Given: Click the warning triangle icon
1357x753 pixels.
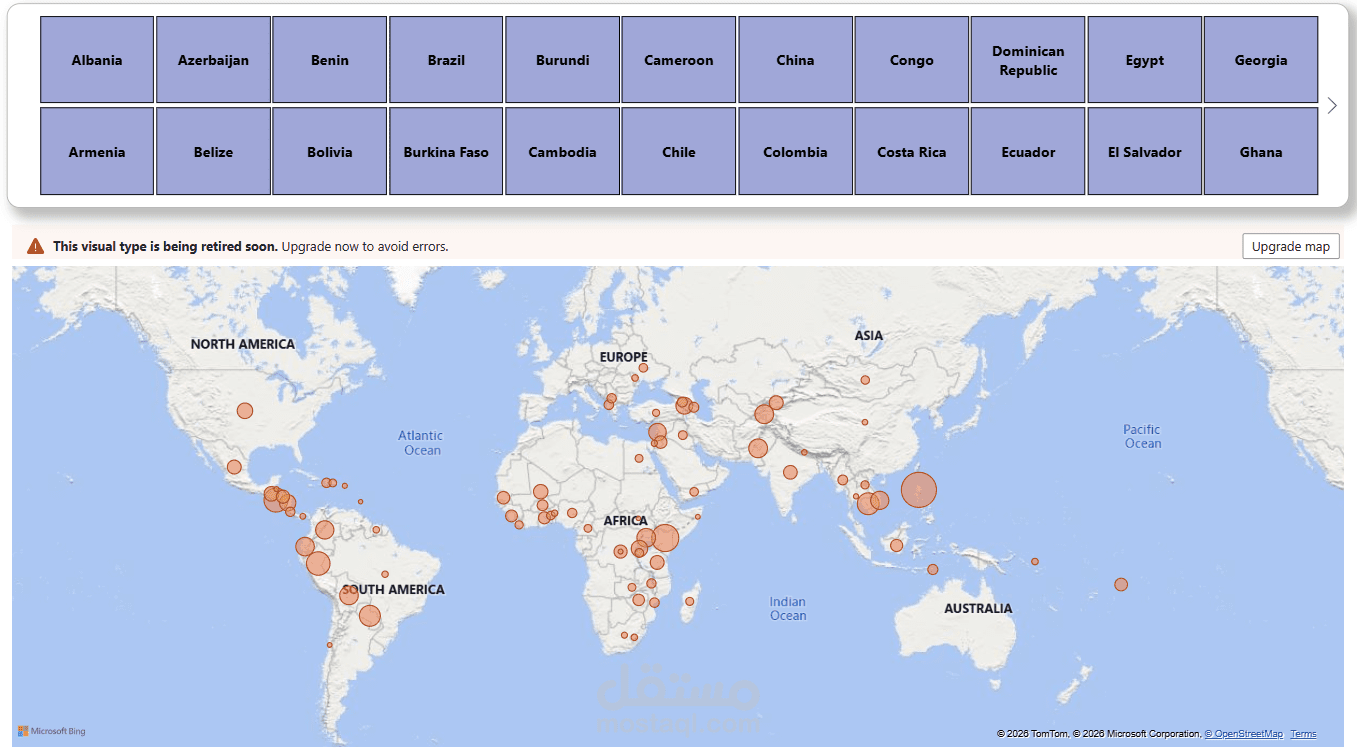Looking at the screenshot, I should point(35,246).
